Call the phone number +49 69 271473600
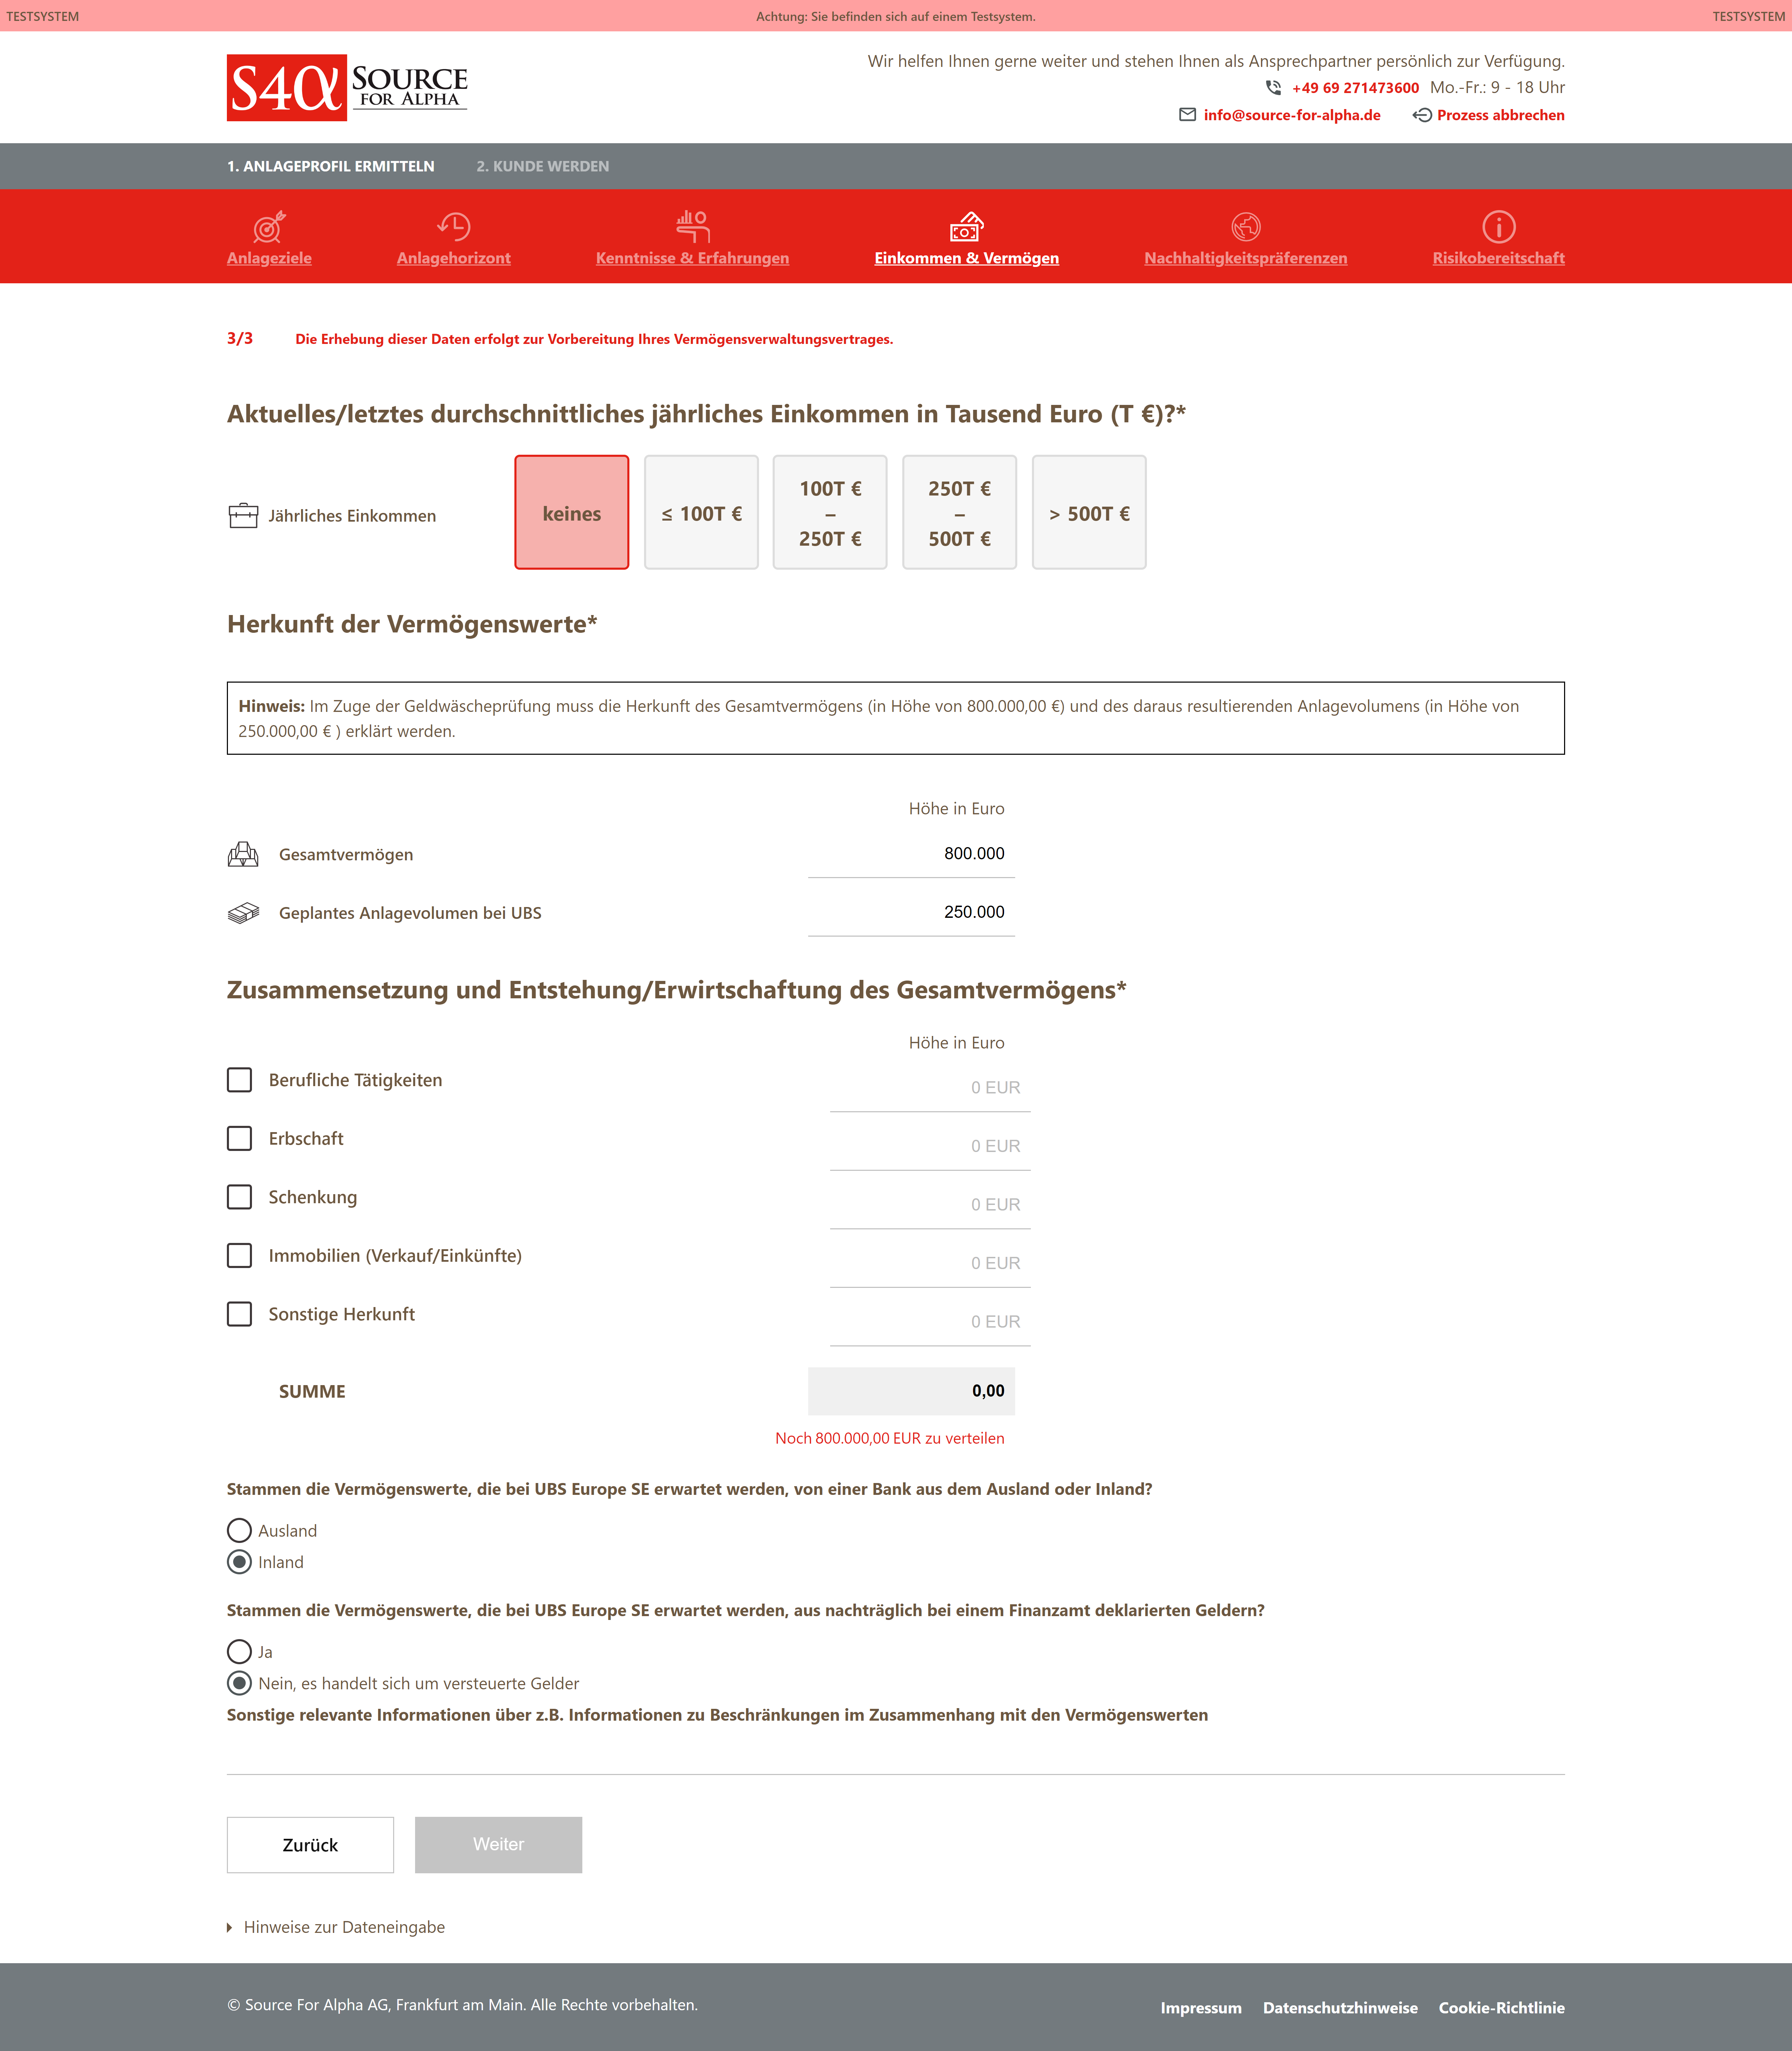This screenshot has width=1792, height=2051. (x=1355, y=88)
